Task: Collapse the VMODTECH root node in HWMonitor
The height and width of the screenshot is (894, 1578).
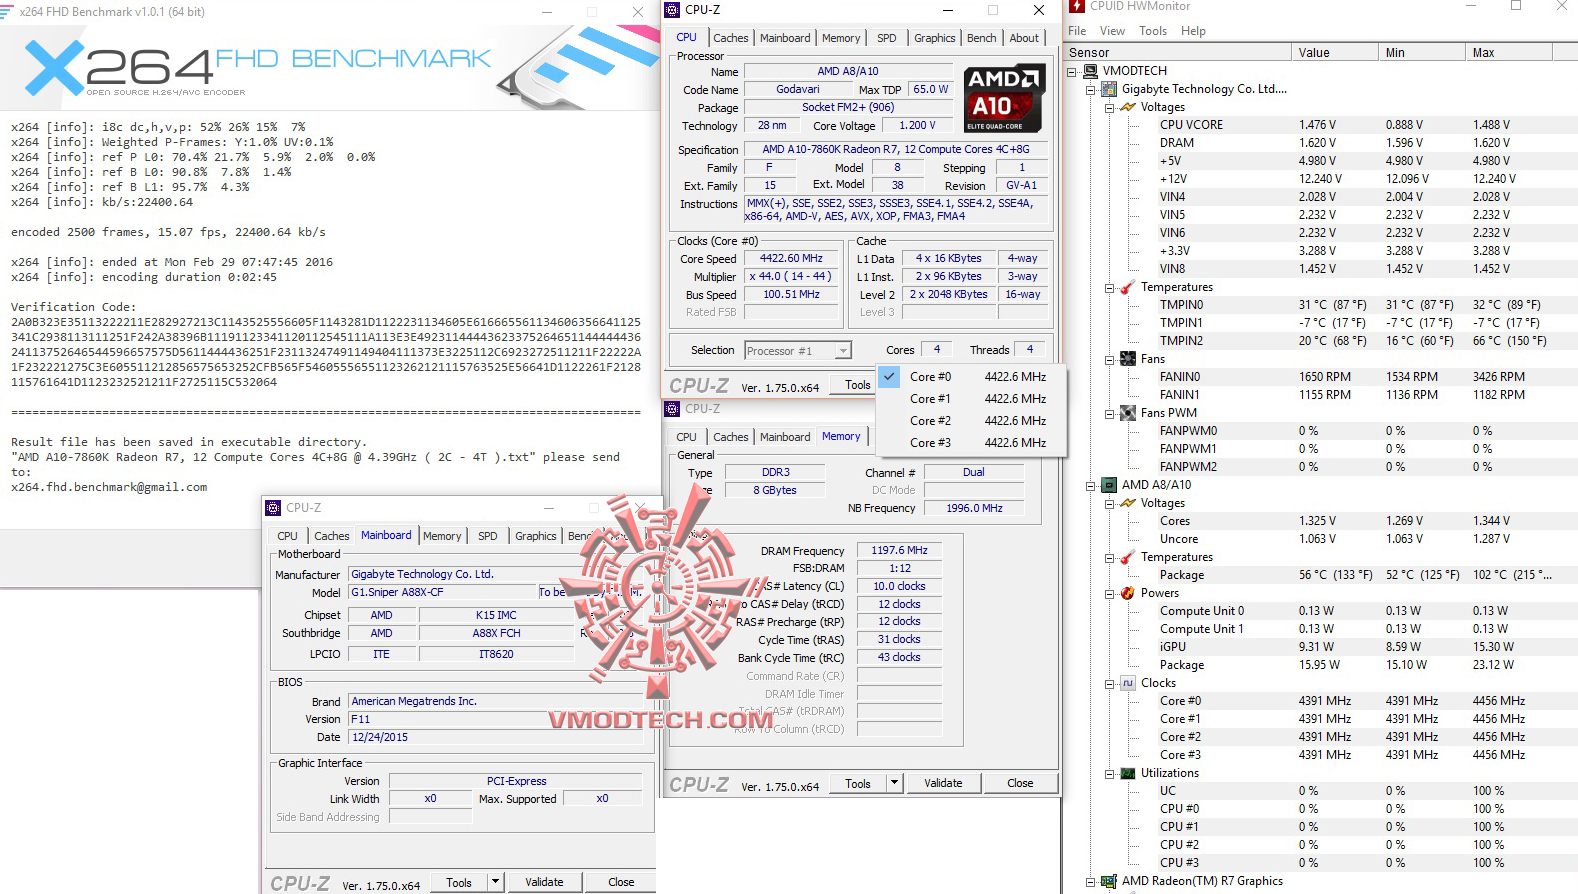Action: (x=1072, y=72)
